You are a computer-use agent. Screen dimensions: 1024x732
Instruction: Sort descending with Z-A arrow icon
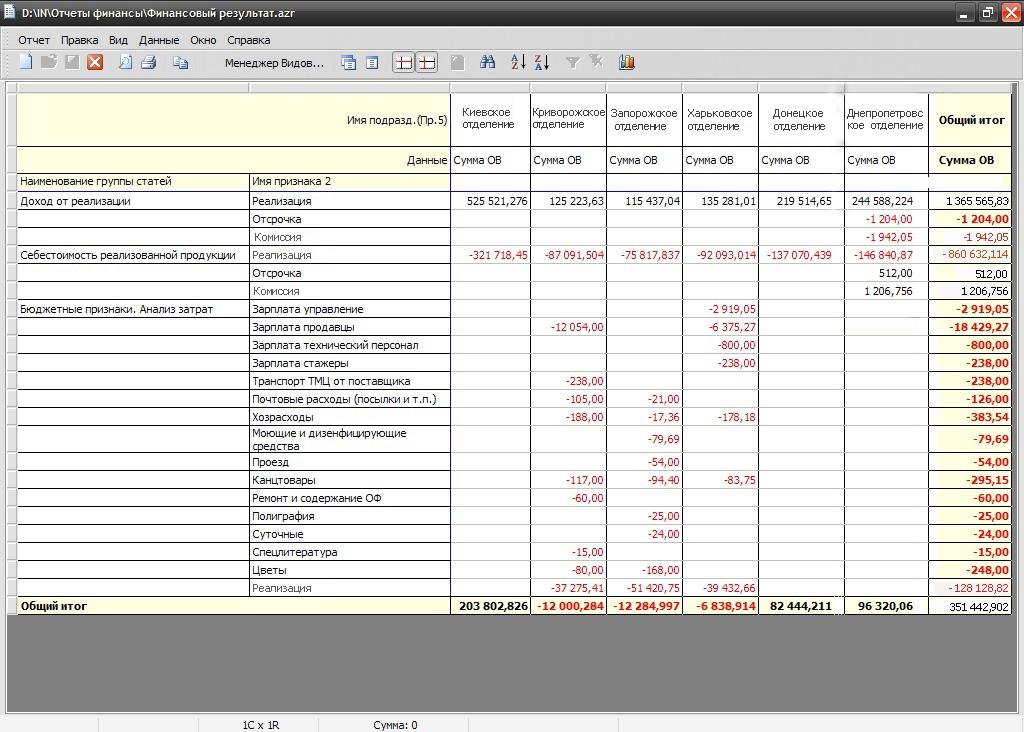tap(541, 62)
